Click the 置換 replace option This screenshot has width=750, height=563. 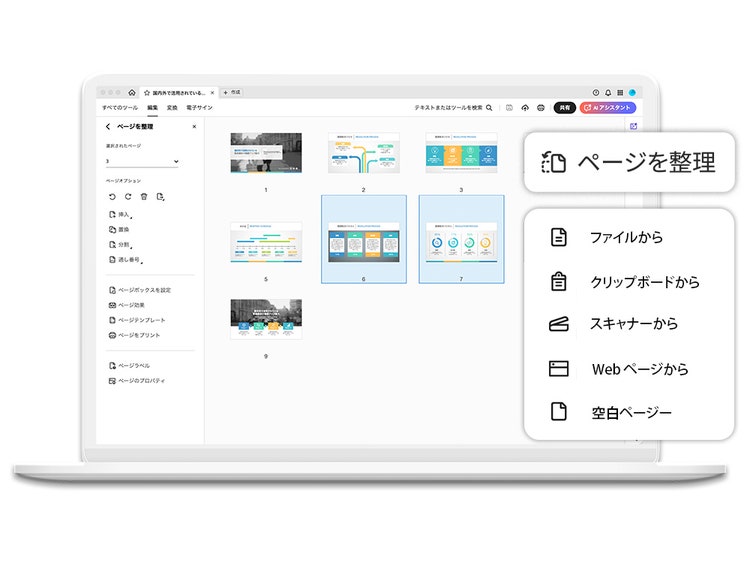point(120,230)
